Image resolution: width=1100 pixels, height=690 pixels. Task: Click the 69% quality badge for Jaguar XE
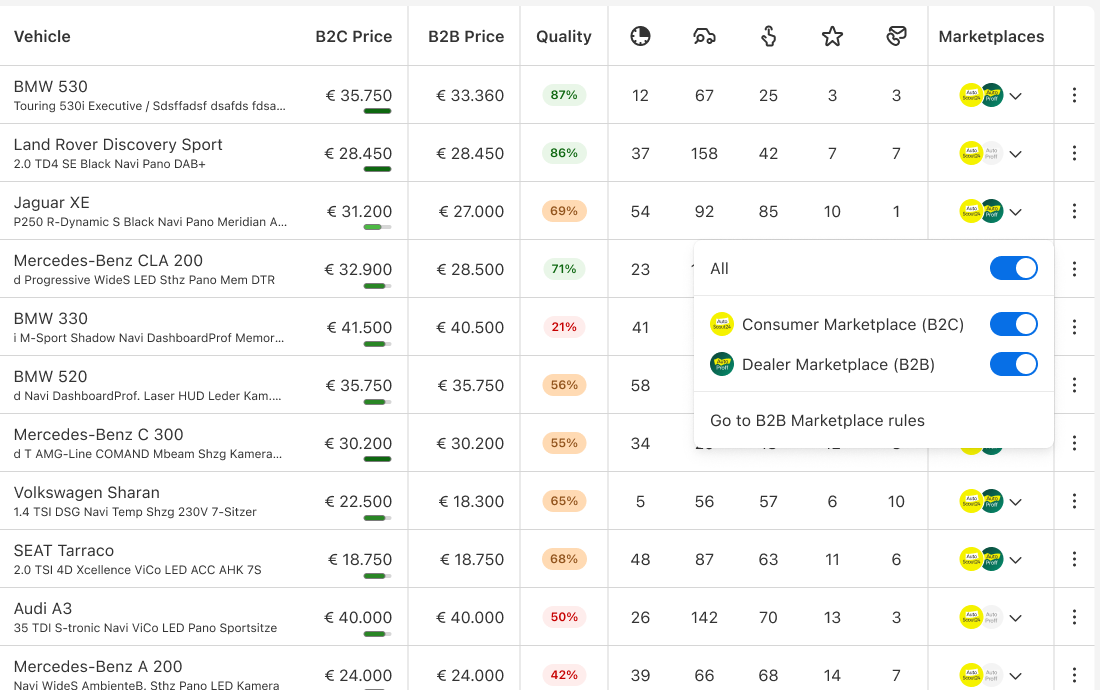click(x=564, y=211)
